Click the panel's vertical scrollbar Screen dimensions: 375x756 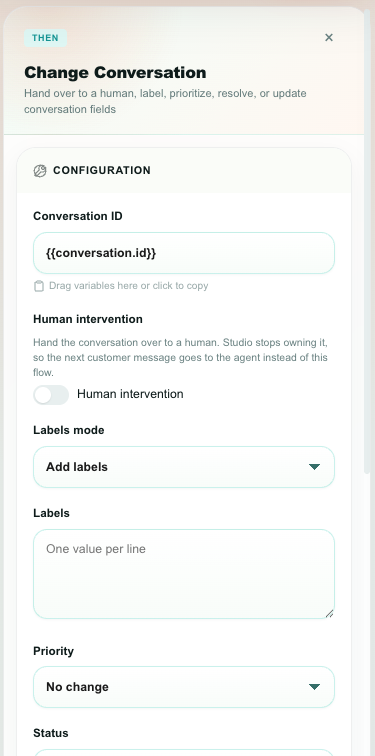367,241
